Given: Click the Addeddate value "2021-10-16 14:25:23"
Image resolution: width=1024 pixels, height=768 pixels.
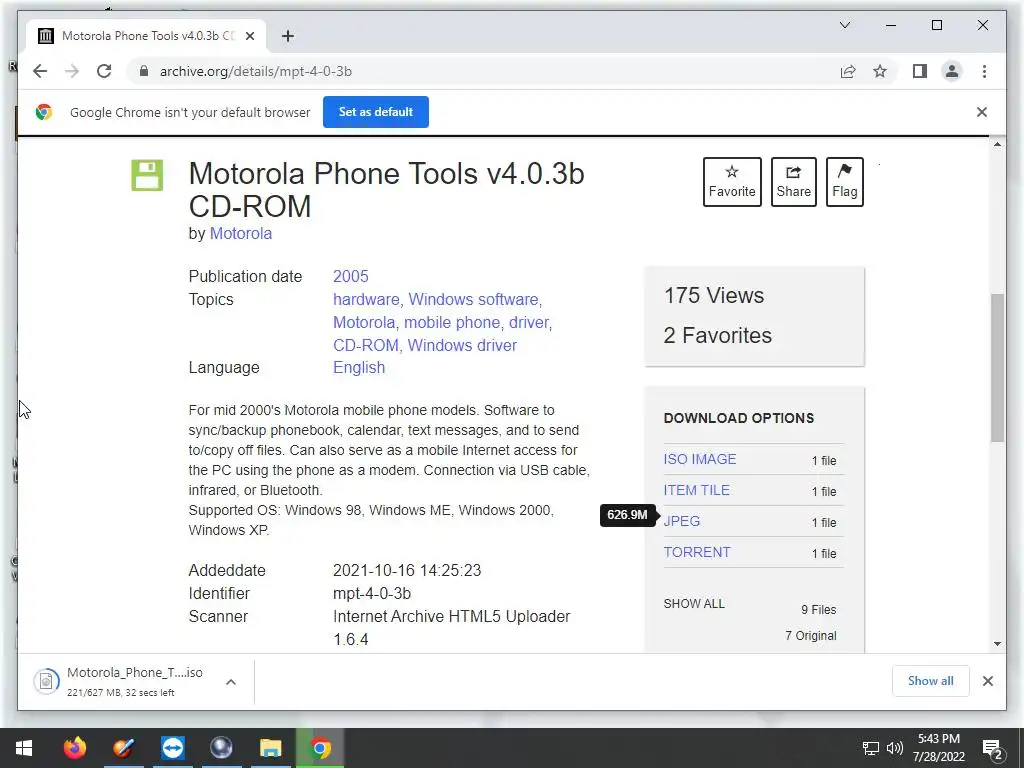Looking at the screenshot, I should pos(407,570).
